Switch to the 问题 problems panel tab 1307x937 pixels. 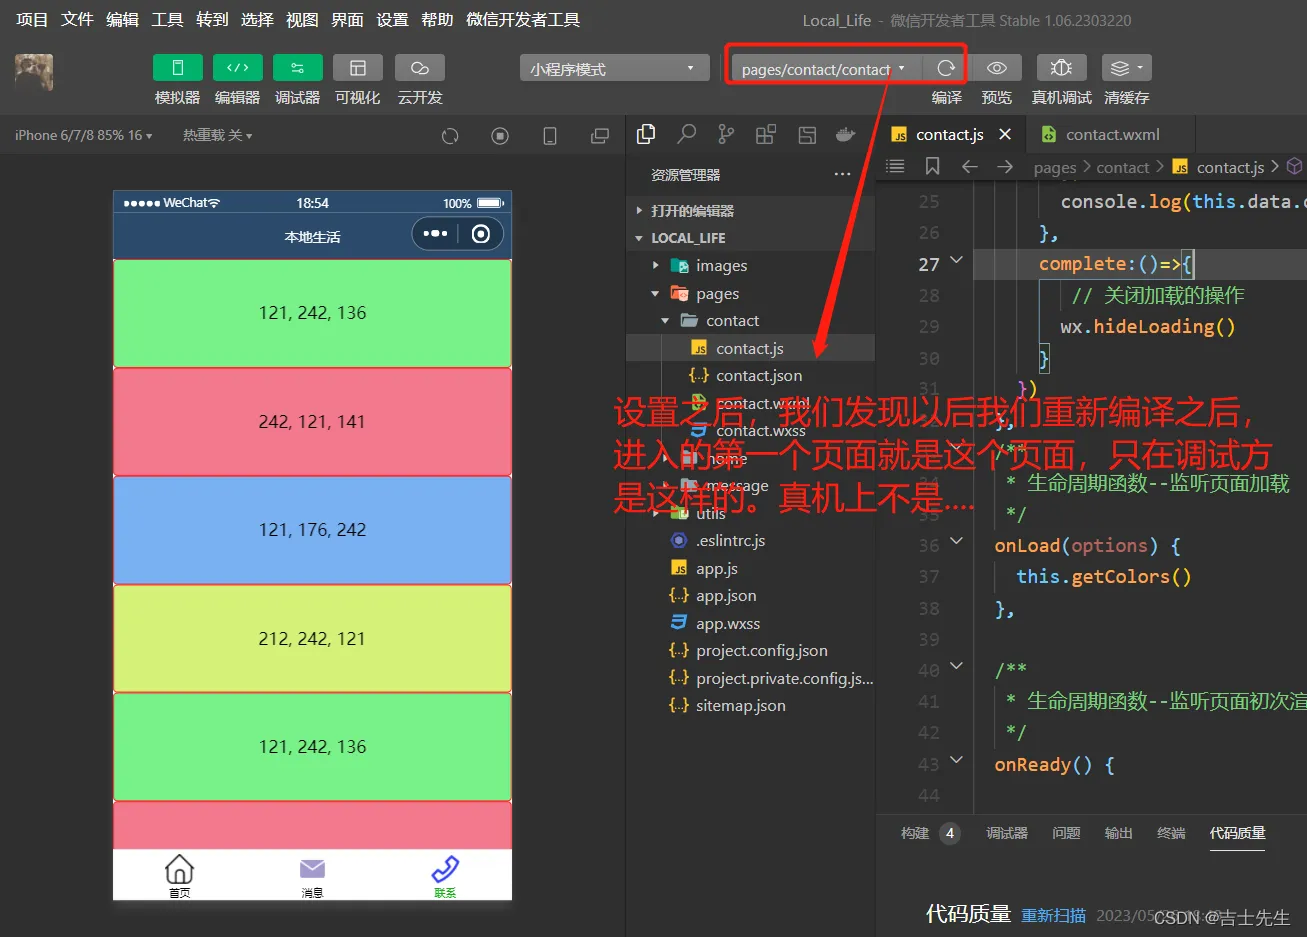point(1066,833)
